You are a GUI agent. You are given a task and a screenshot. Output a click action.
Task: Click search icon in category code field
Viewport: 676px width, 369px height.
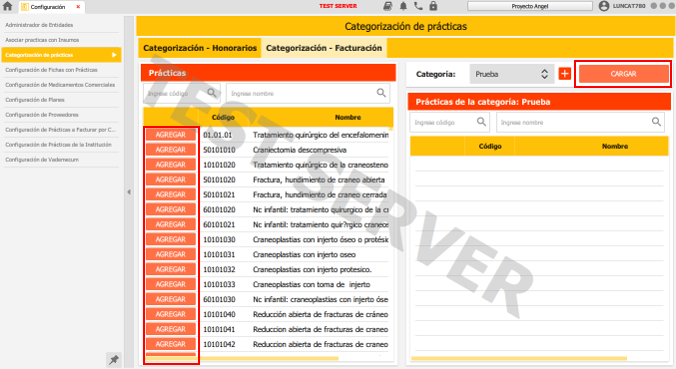click(x=481, y=122)
